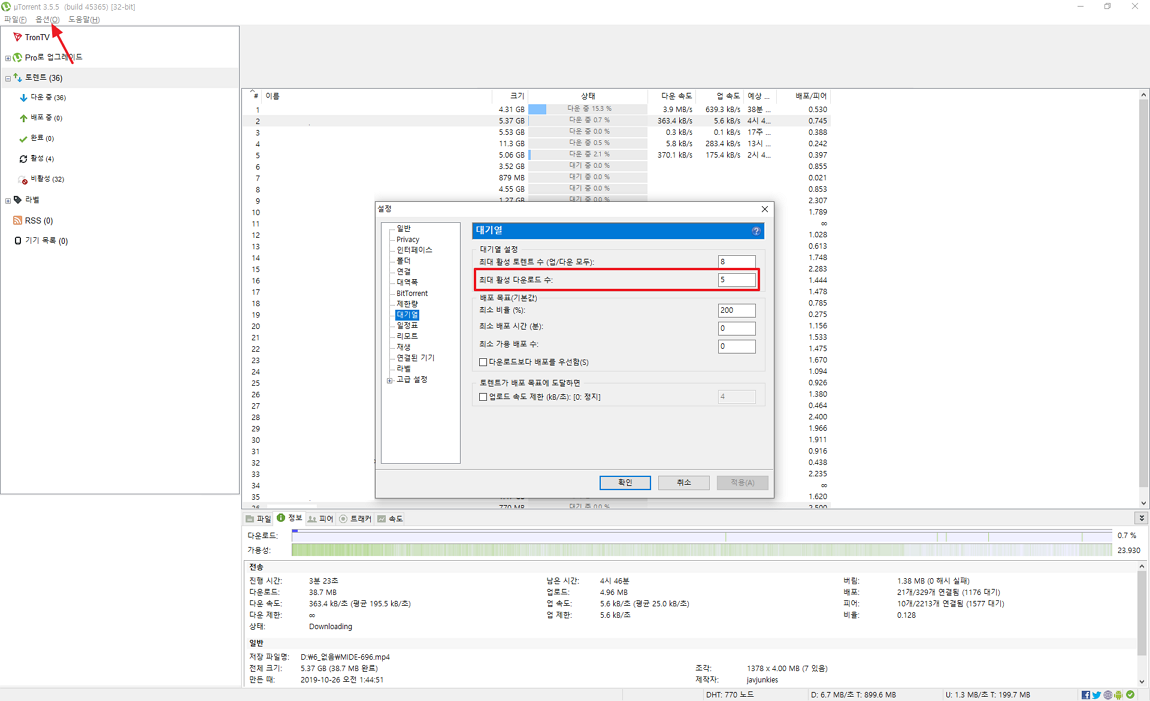Switch to the 파일 tab in detail pane
1150x701 pixels.
pyautogui.click(x=258, y=518)
